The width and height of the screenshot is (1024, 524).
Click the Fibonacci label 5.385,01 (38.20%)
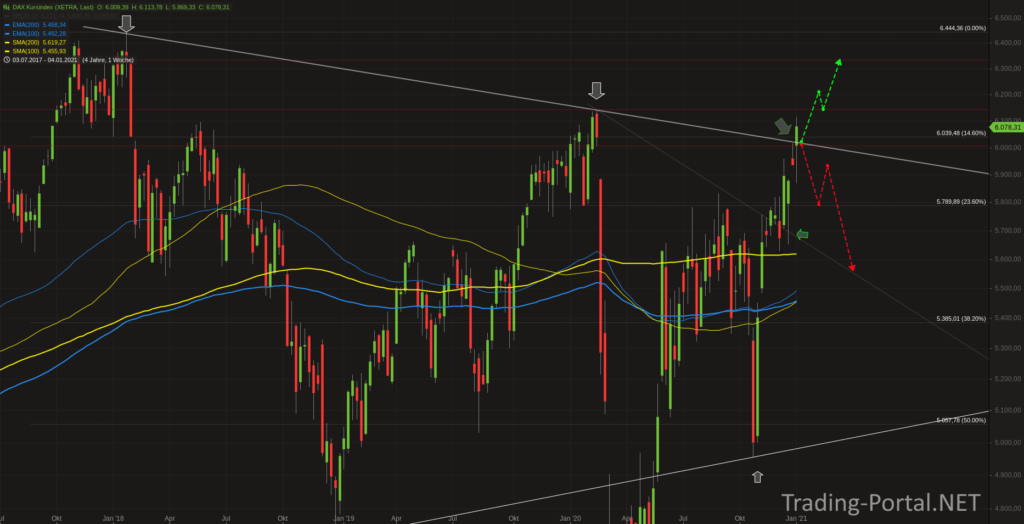(x=960, y=319)
